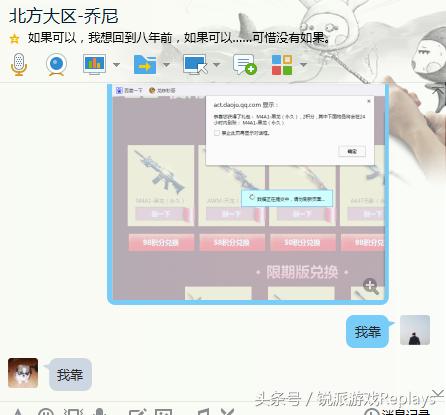The image size is (446, 415).
Task: Click the blue 我靠 message bubble
Action: (367, 332)
